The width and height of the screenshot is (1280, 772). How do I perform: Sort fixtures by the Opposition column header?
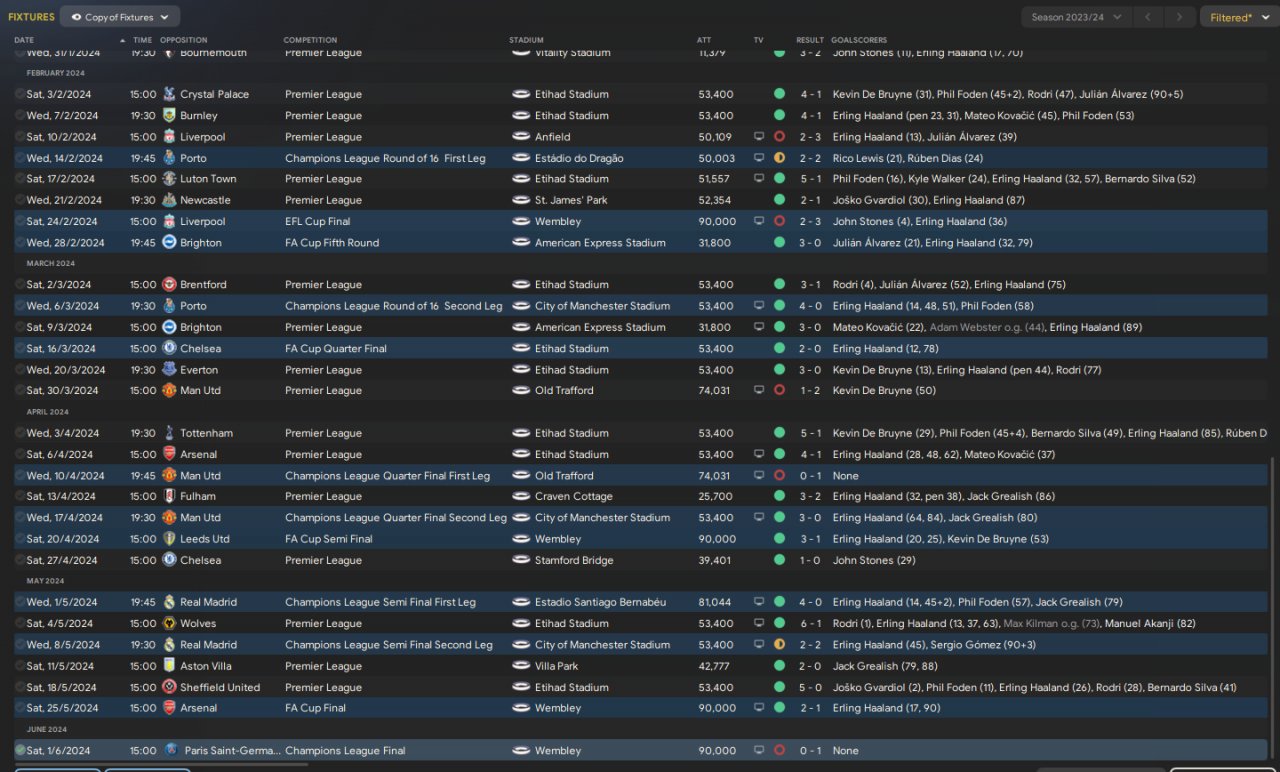[x=184, y=40]
